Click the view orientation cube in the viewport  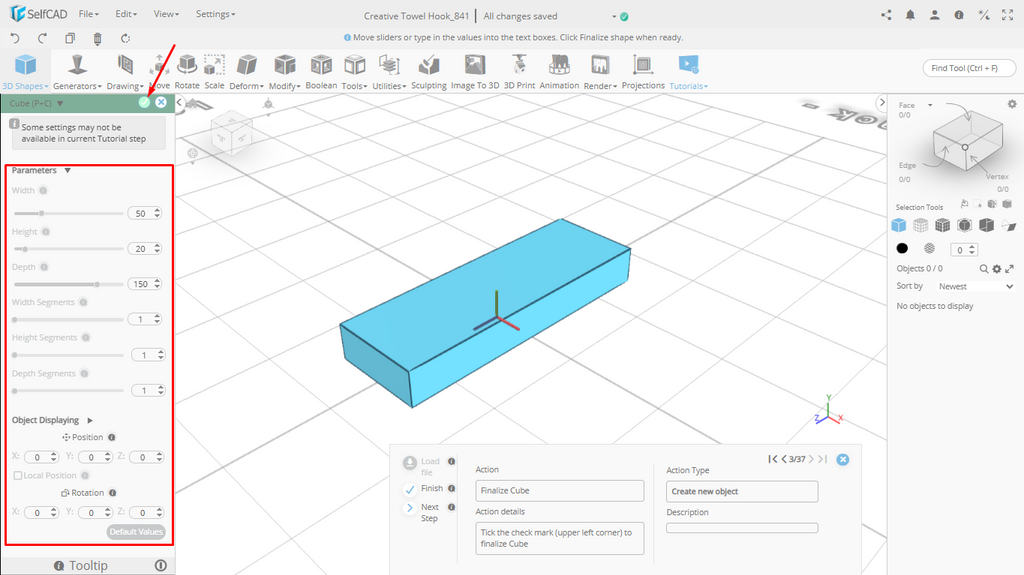point(231,132)
